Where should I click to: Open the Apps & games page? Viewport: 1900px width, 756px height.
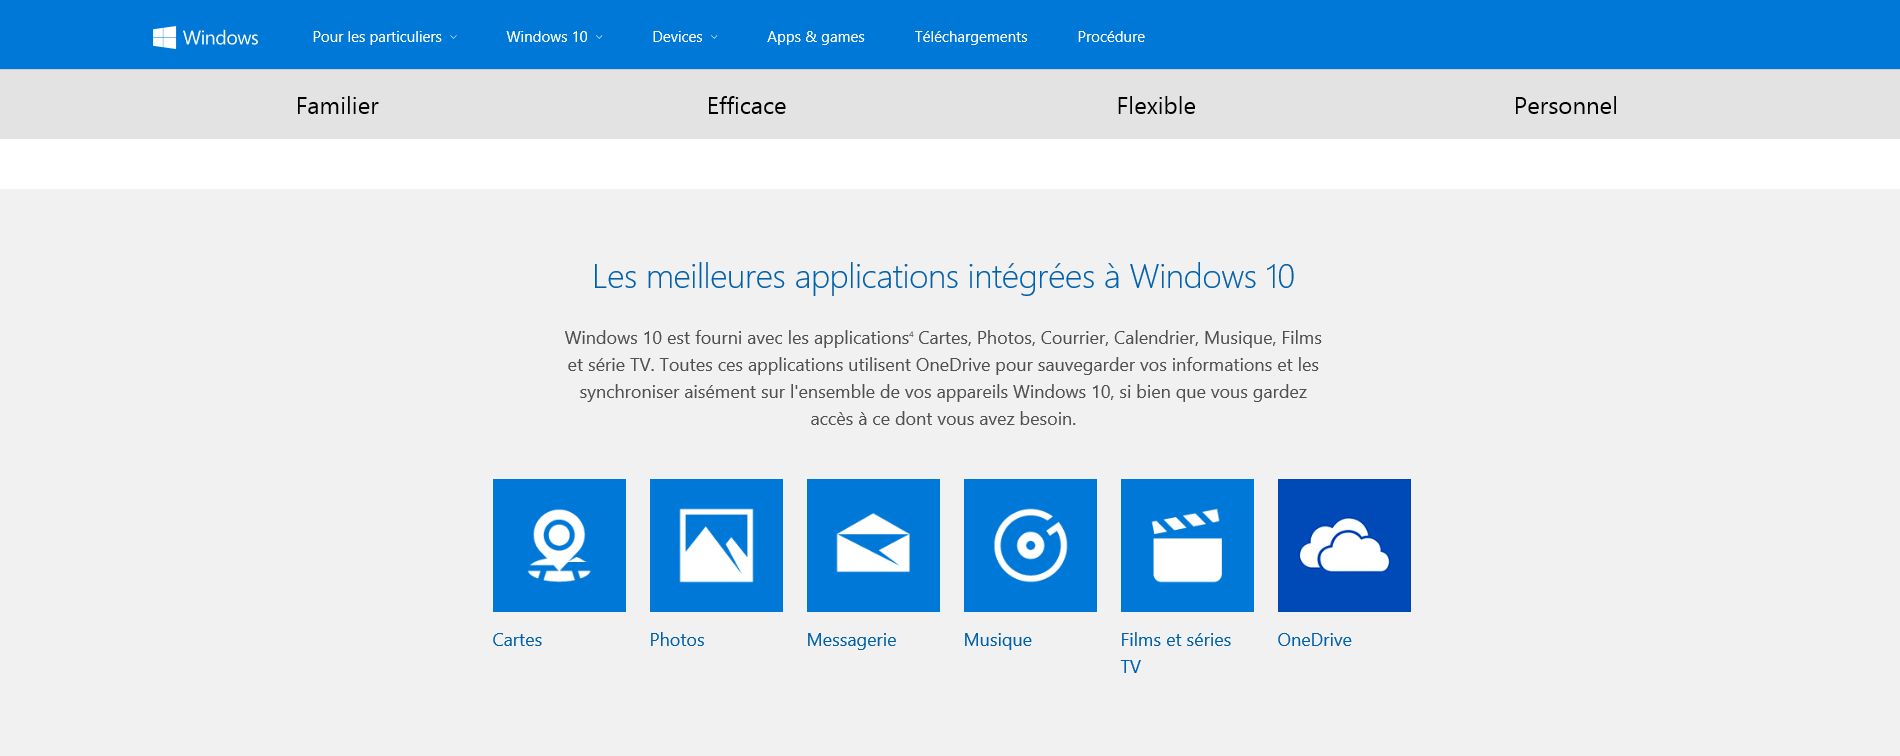click(816, 37)
